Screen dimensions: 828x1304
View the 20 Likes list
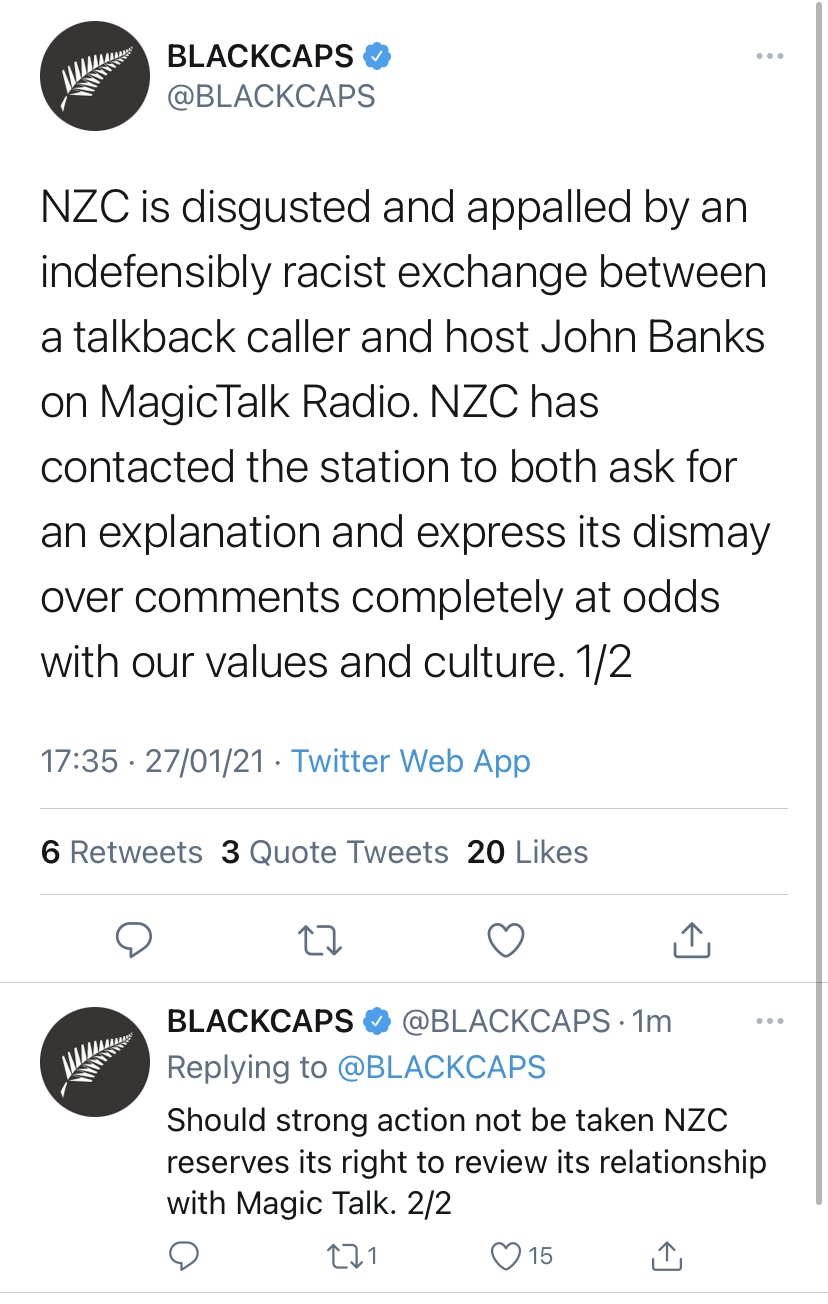point(528,852)
